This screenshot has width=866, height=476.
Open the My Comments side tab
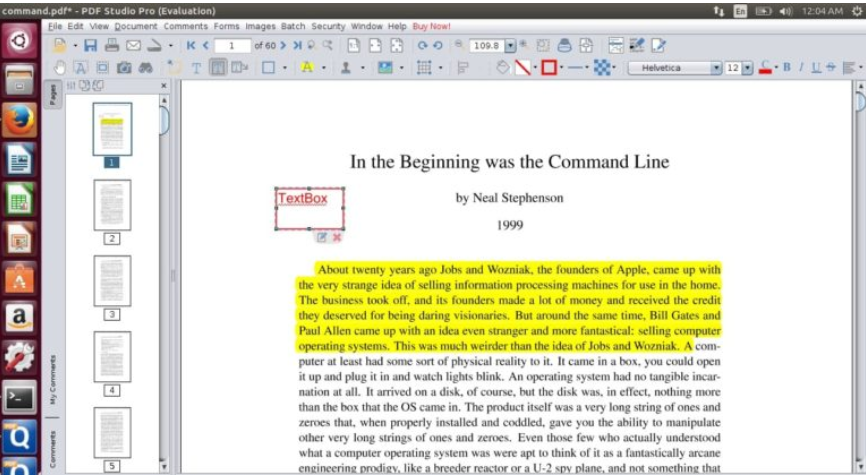(52, 379)
